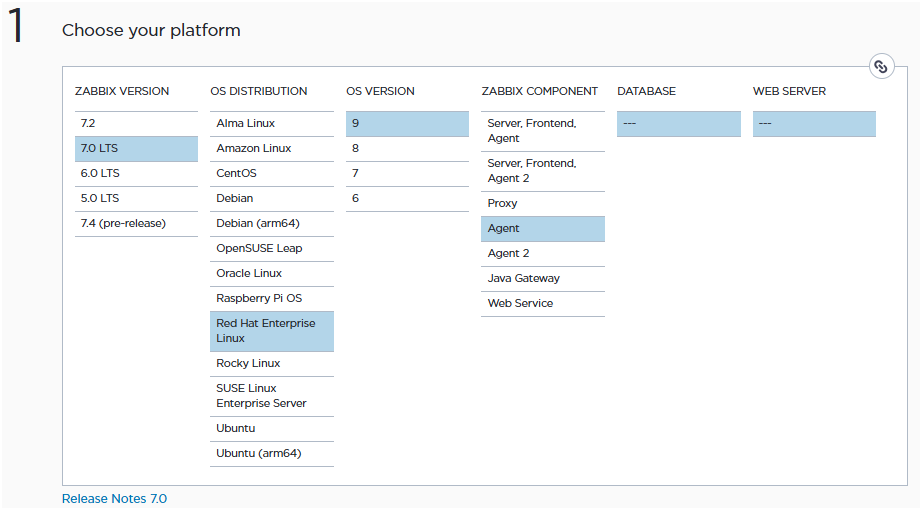Screen dimensions: 922x510
Task: Select Ubuntu (arm64) distribution
Action: coord(271,453)
